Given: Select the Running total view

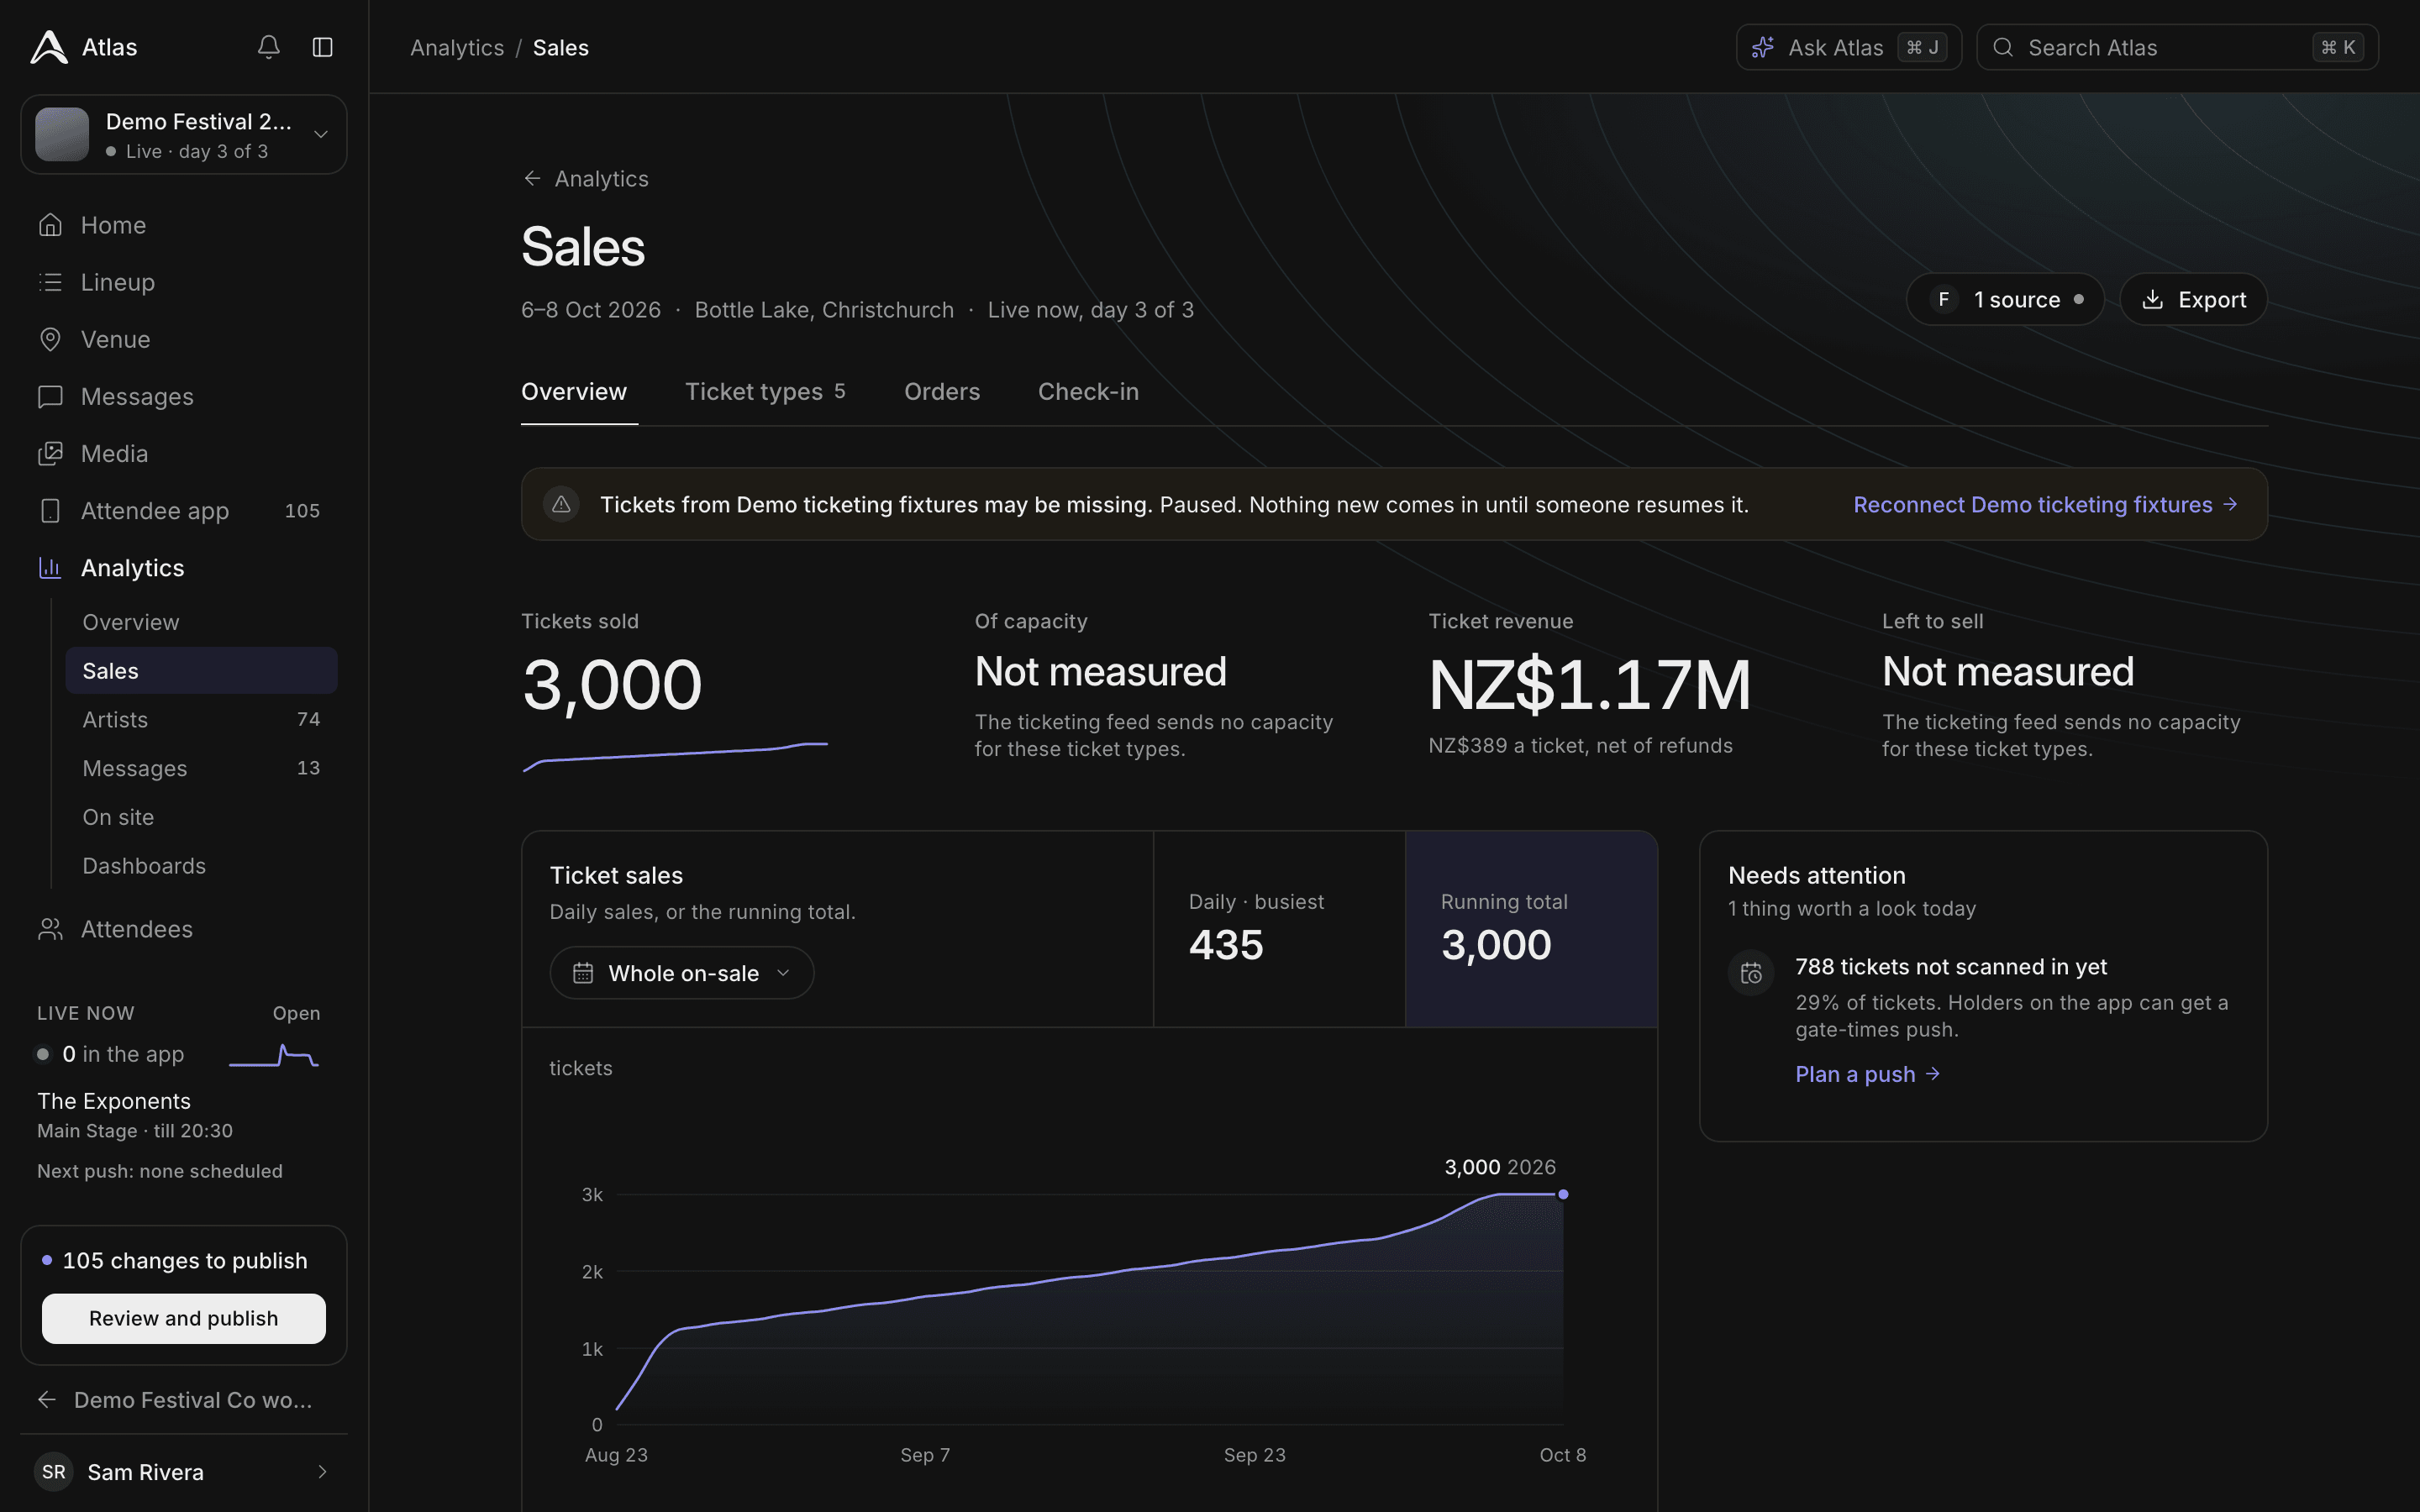Looking at the screenshot, I should [1531, 929].
